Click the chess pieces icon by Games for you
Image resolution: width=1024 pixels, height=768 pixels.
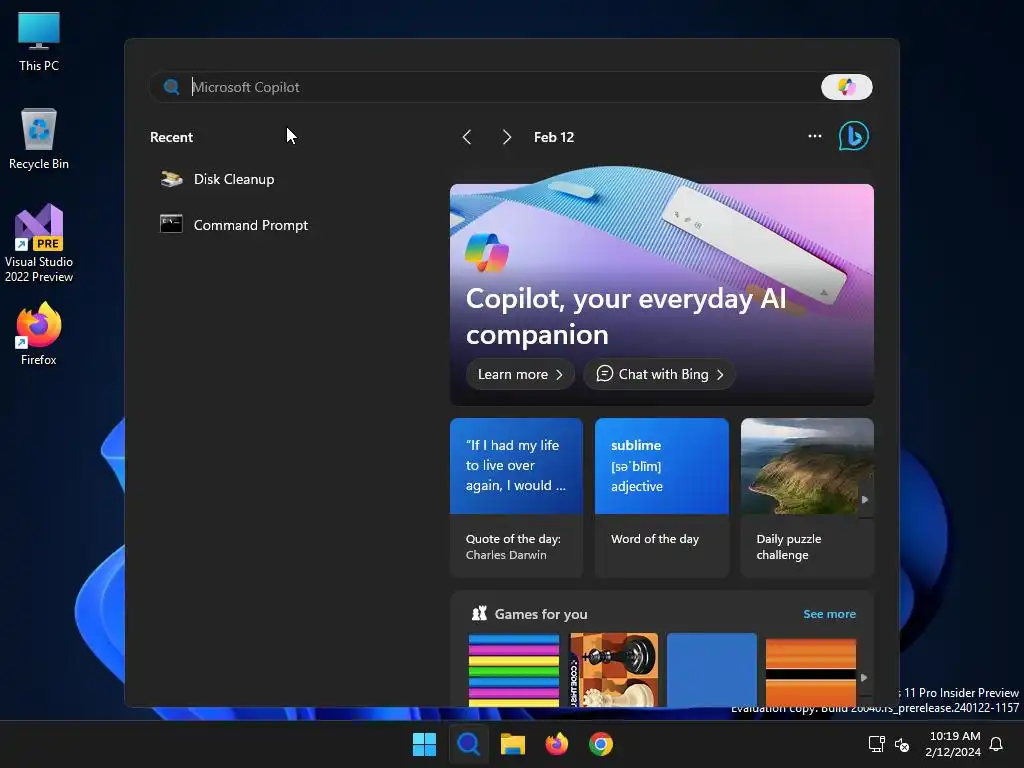click(479, 613)
